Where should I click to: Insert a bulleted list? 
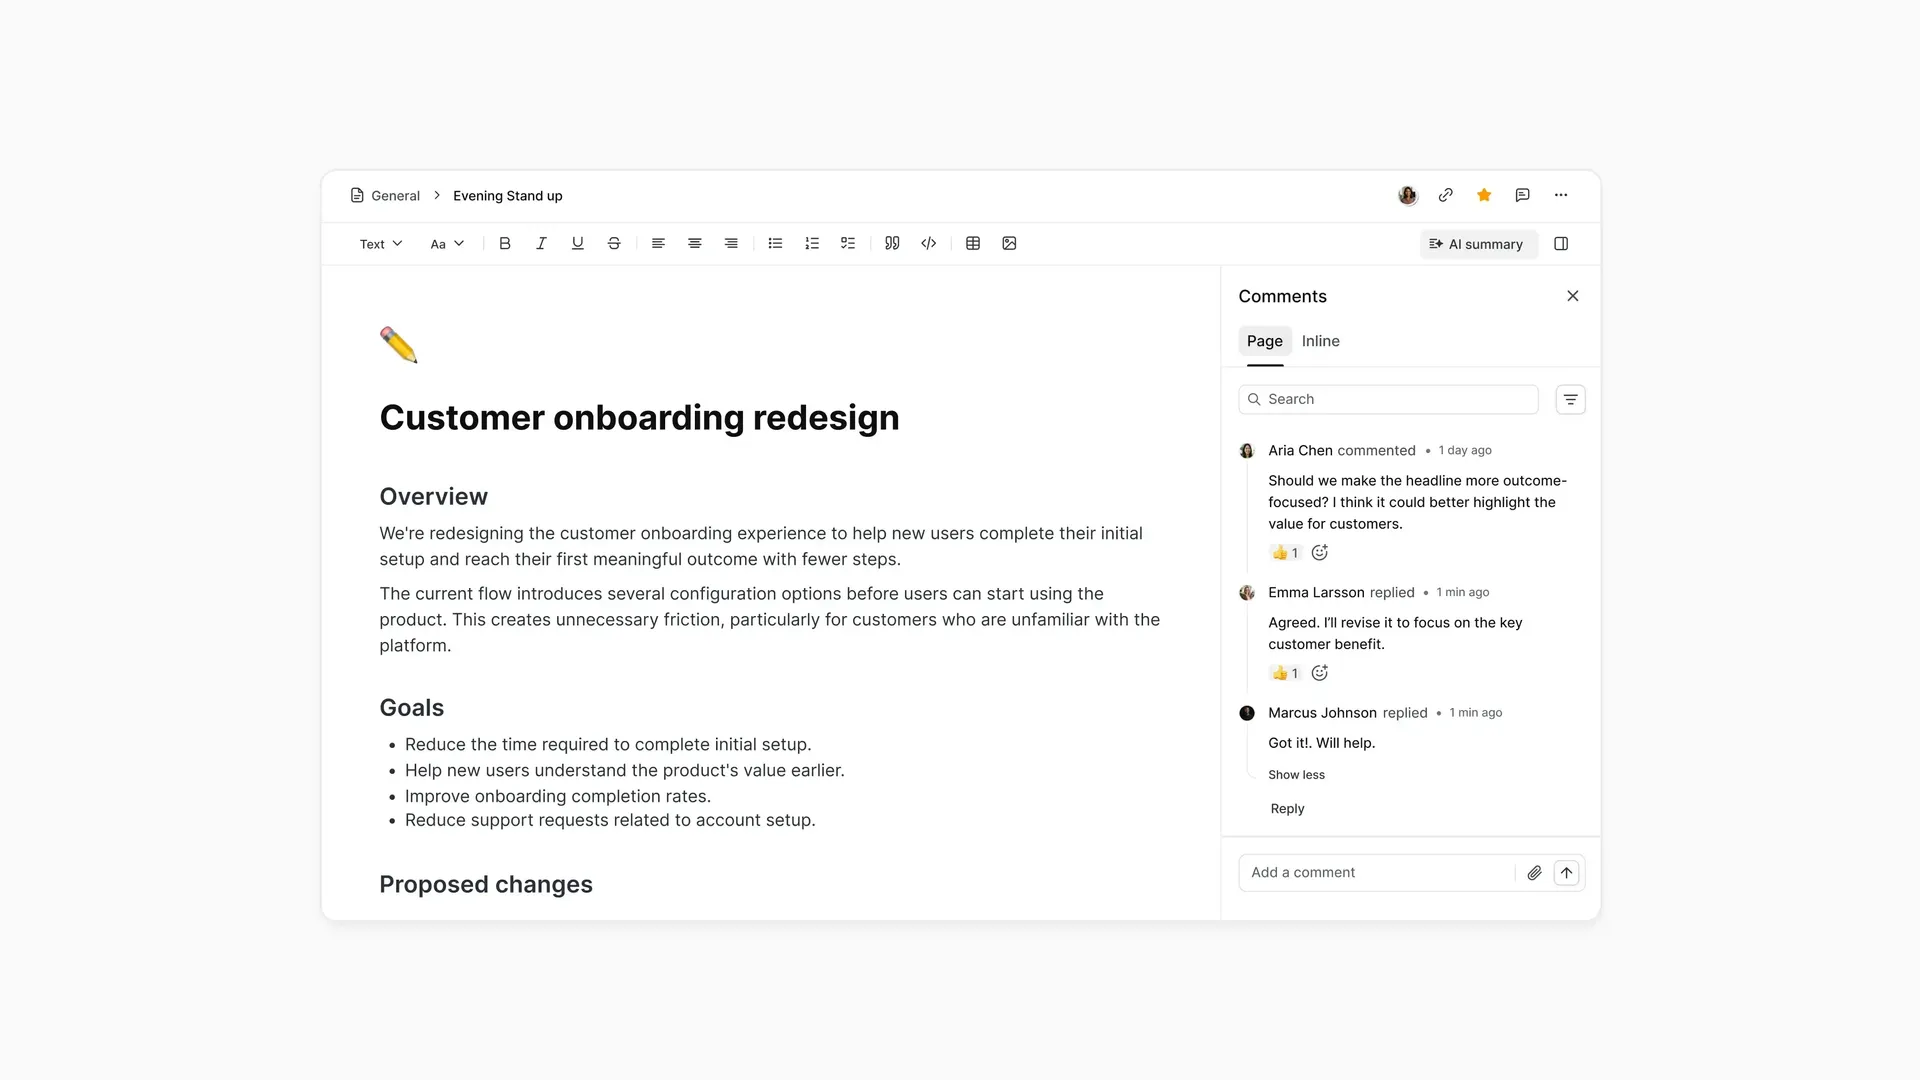coord(775,243)
